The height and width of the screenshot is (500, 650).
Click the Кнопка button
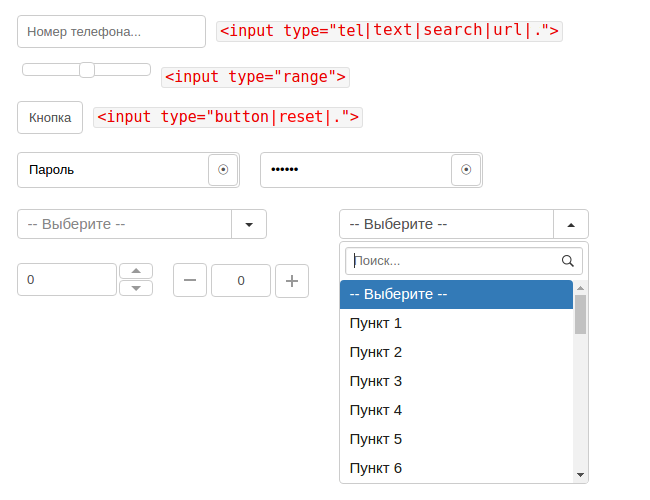[50, 118]
